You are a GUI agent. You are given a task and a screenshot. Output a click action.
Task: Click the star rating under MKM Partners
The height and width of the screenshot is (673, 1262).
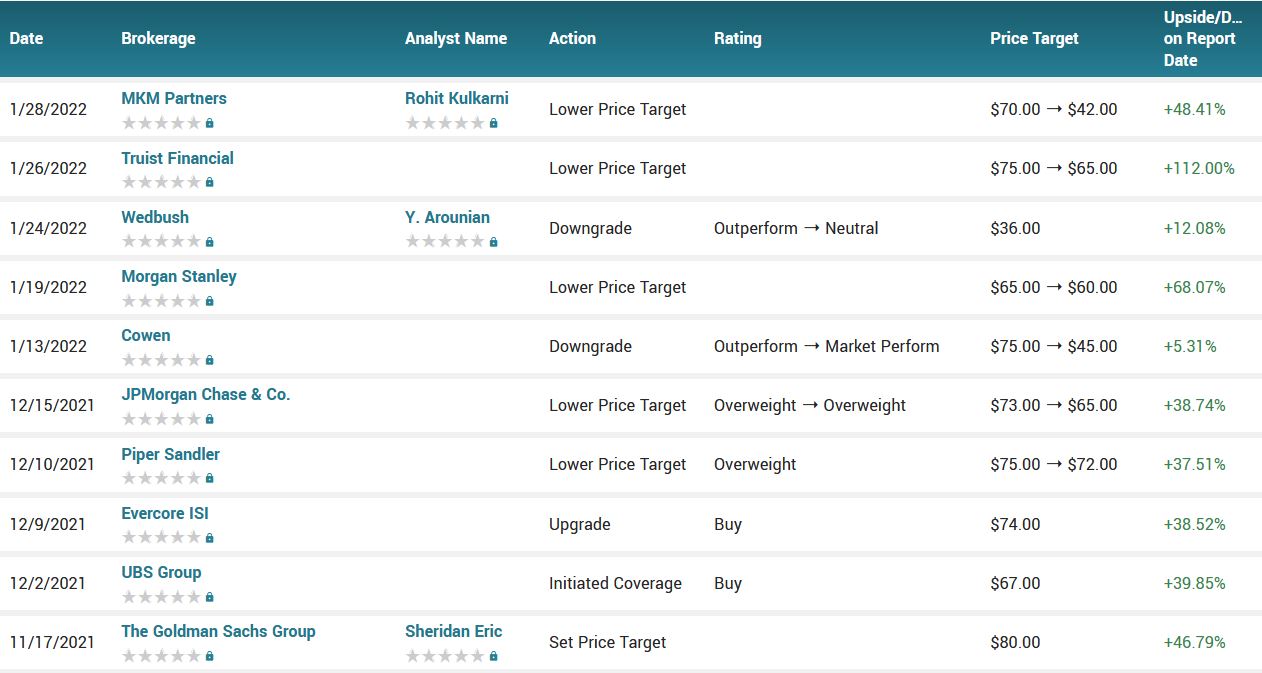pyautogui.click(x=161, y=123)
